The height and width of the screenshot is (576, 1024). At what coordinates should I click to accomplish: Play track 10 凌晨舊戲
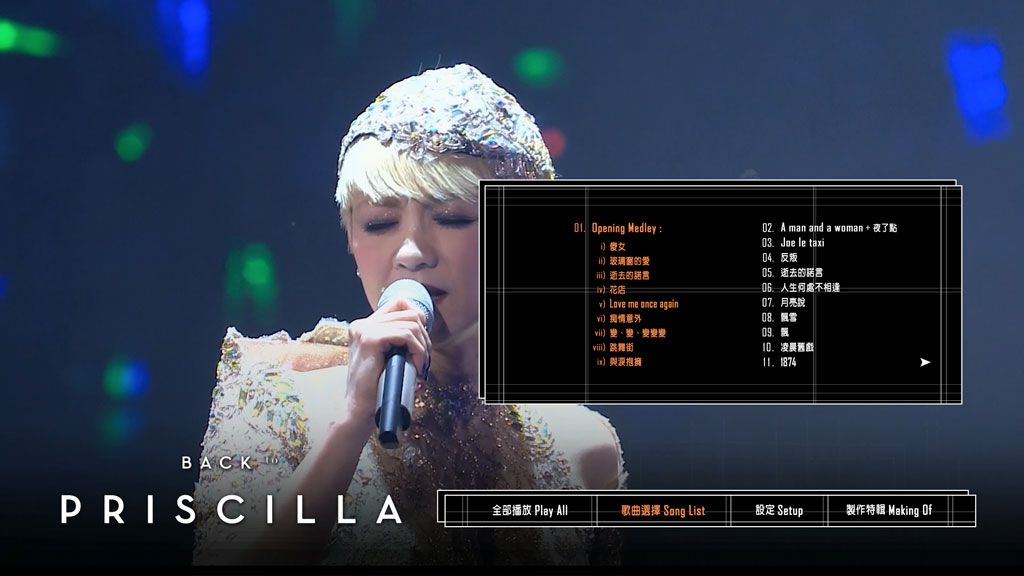(788, 347)
